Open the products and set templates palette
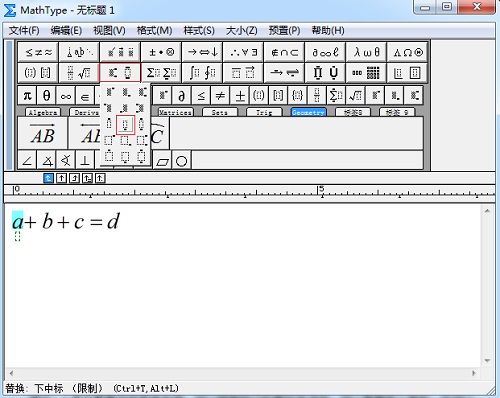The height and width of the screenshot is (398, 500). [325, 73]
